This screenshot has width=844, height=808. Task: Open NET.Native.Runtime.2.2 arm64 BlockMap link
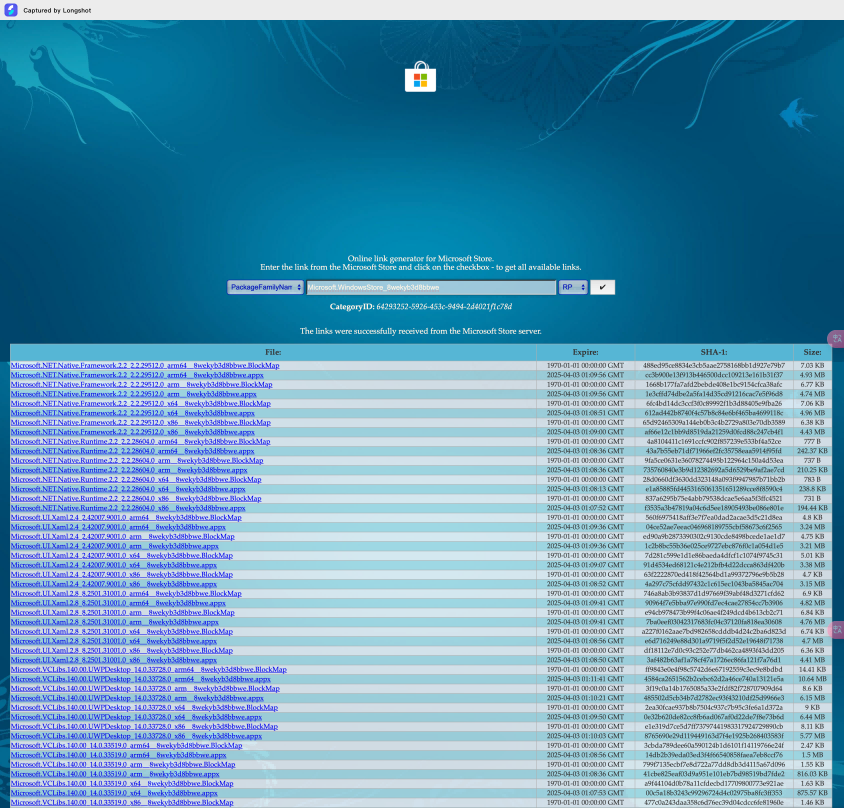tap(140, 441)
